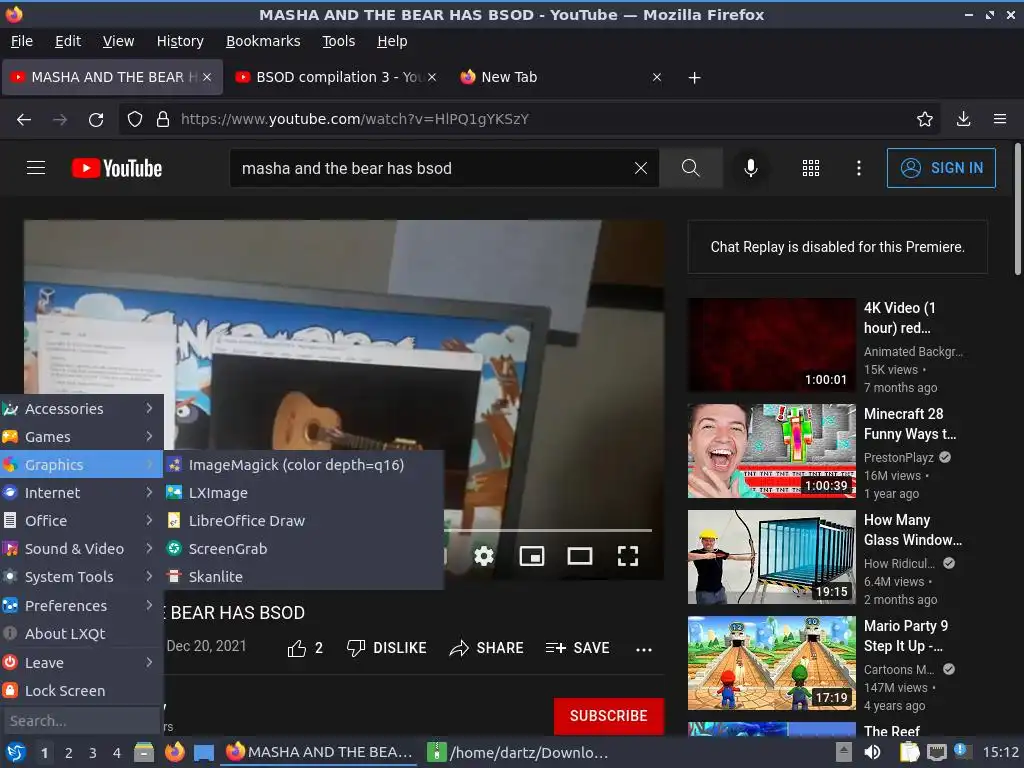Launch LXImage from Graphics menu
Screen dimensions: 1024x768
[x=304, y=493]
